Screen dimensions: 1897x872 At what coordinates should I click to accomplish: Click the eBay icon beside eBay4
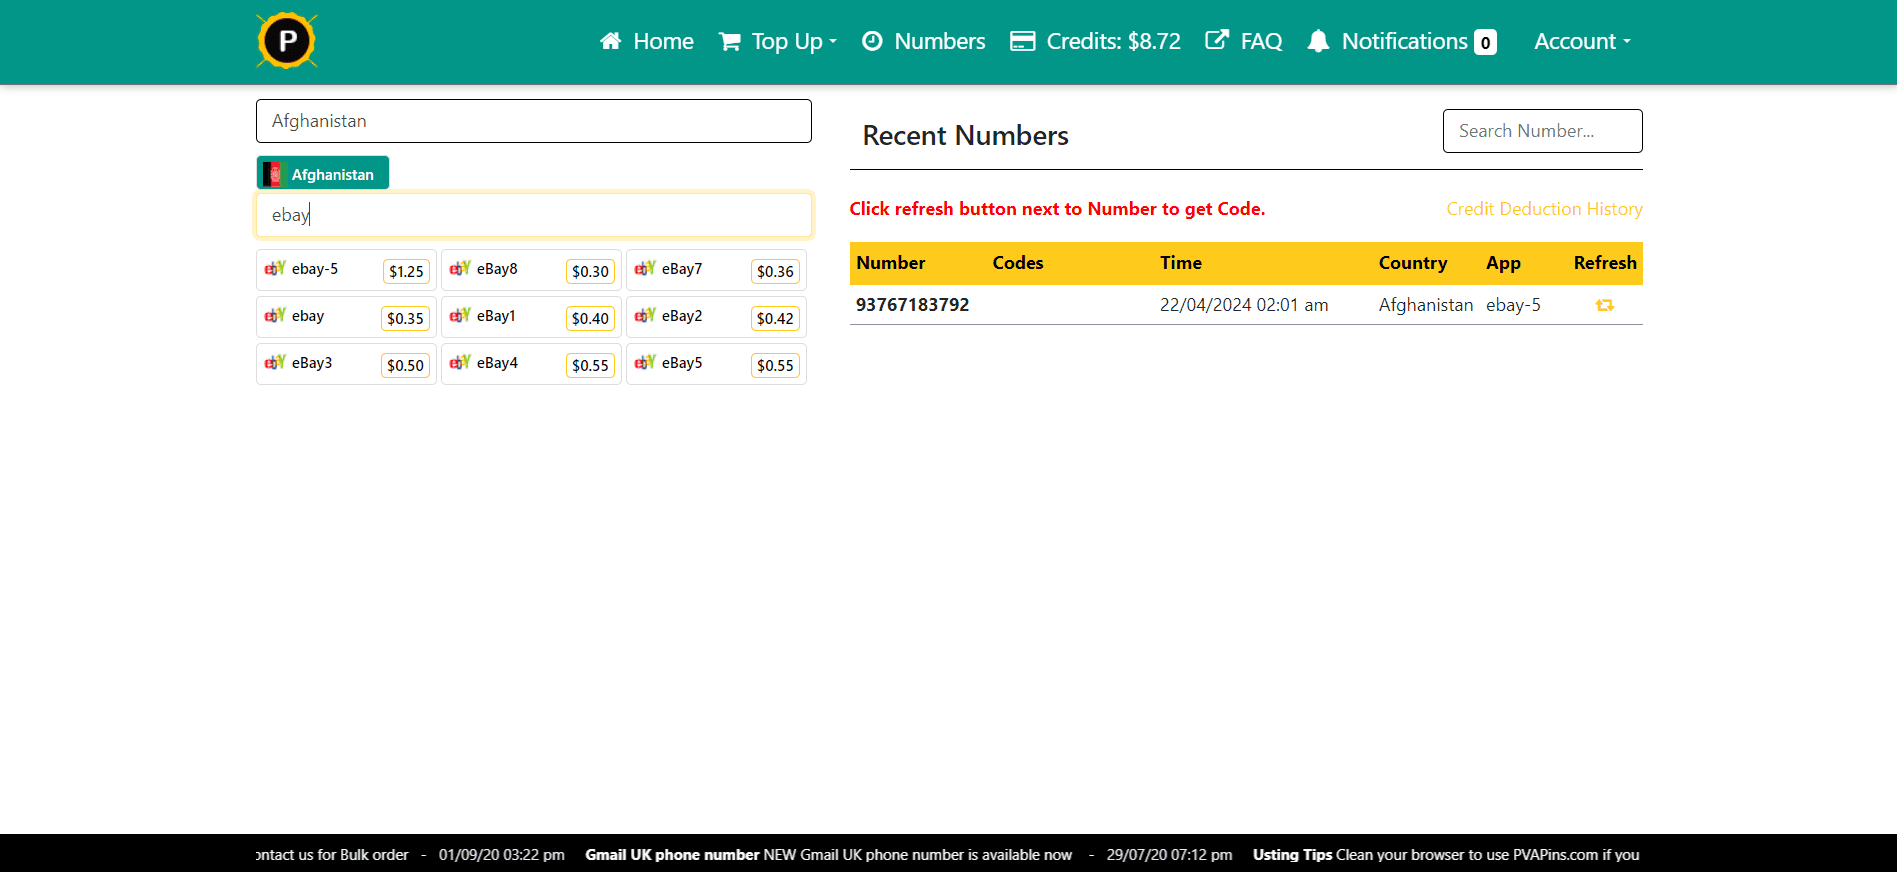pos(460,363)
